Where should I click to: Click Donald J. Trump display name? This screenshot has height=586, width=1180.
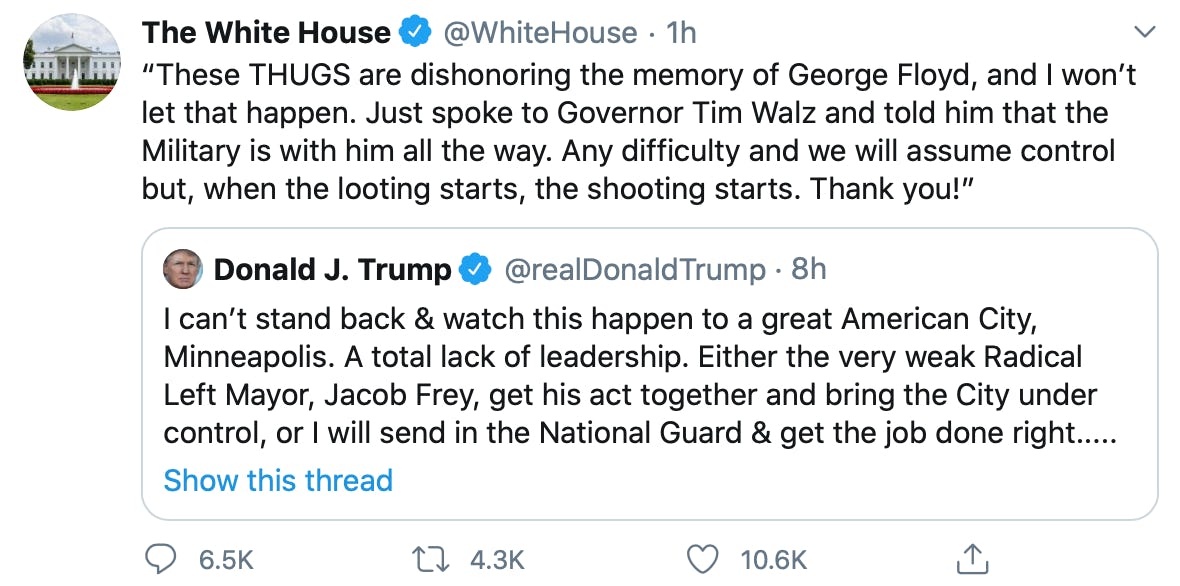333,269
